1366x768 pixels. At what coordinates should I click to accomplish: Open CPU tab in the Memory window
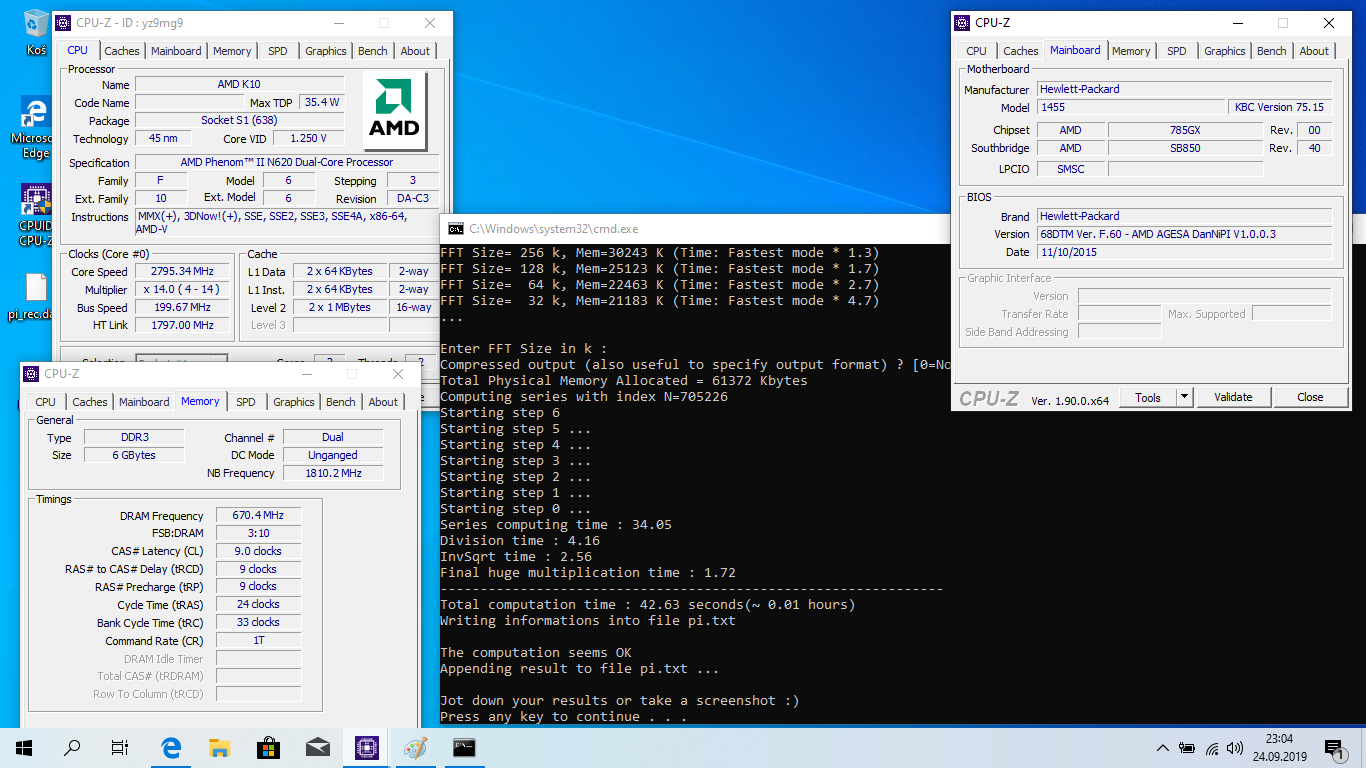click(45, 402)
